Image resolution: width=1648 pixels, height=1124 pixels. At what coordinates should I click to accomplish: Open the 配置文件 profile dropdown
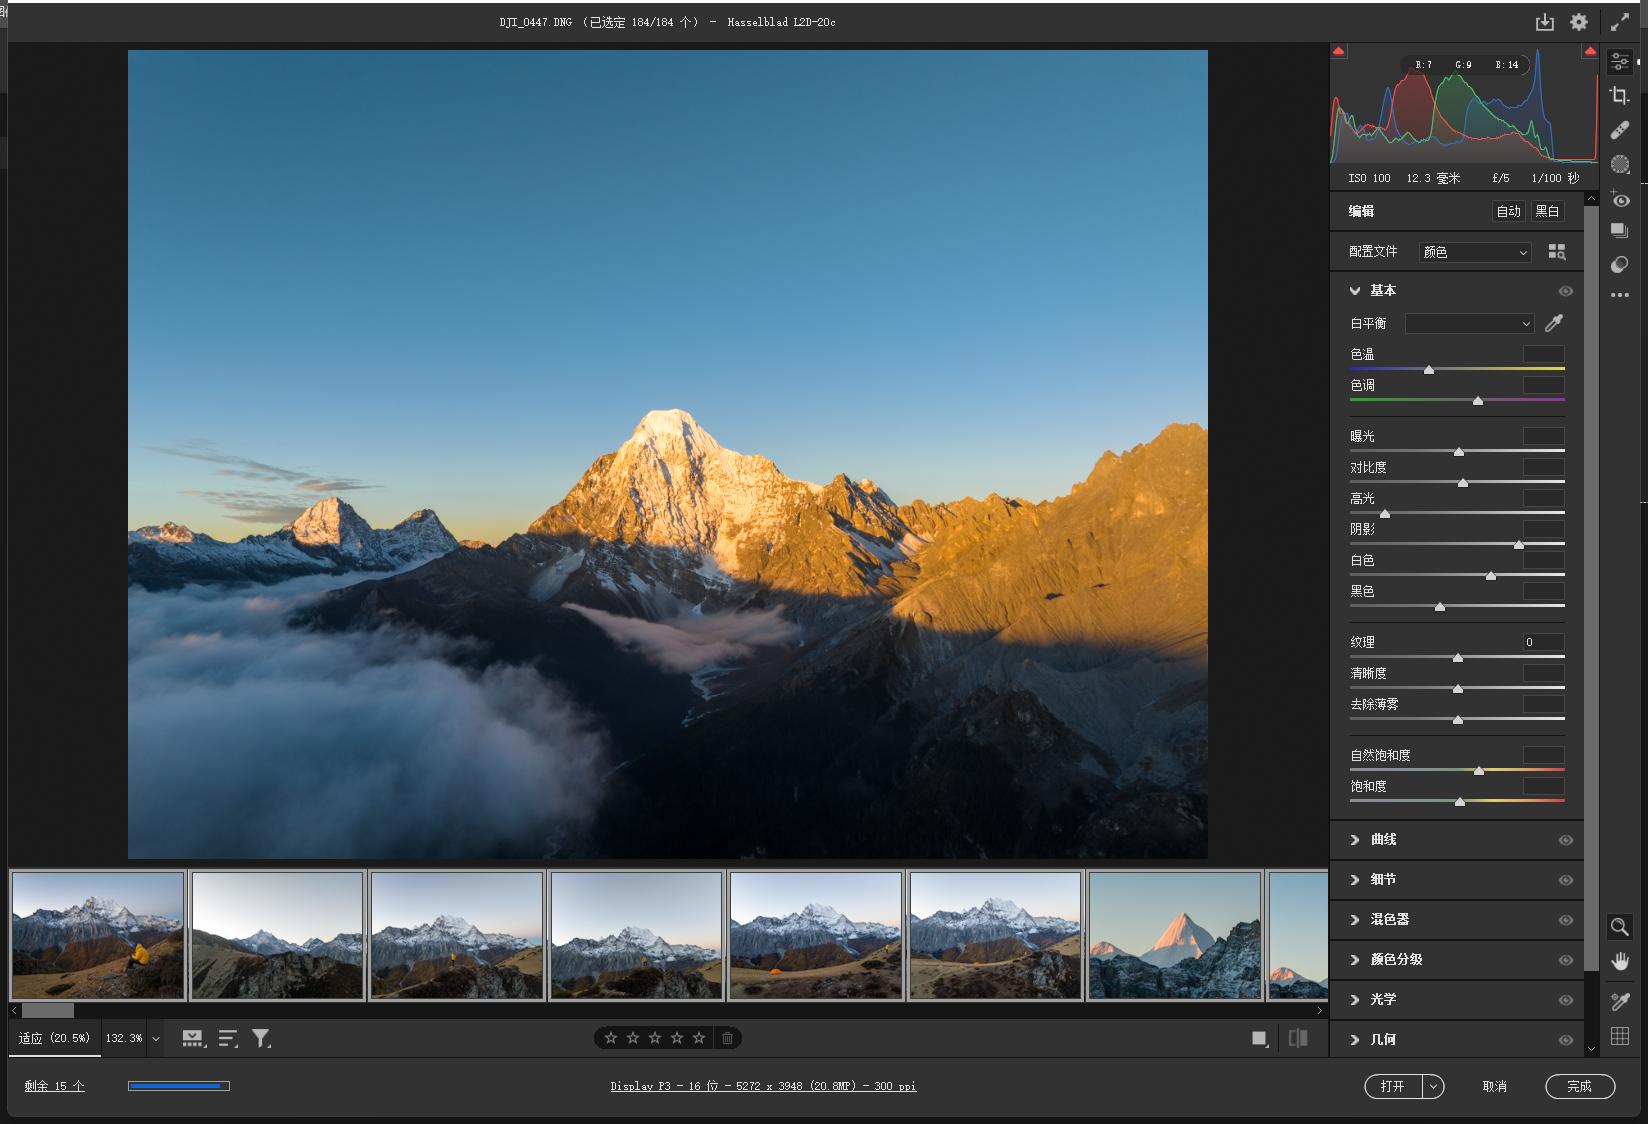click(x=1475, y=252)
